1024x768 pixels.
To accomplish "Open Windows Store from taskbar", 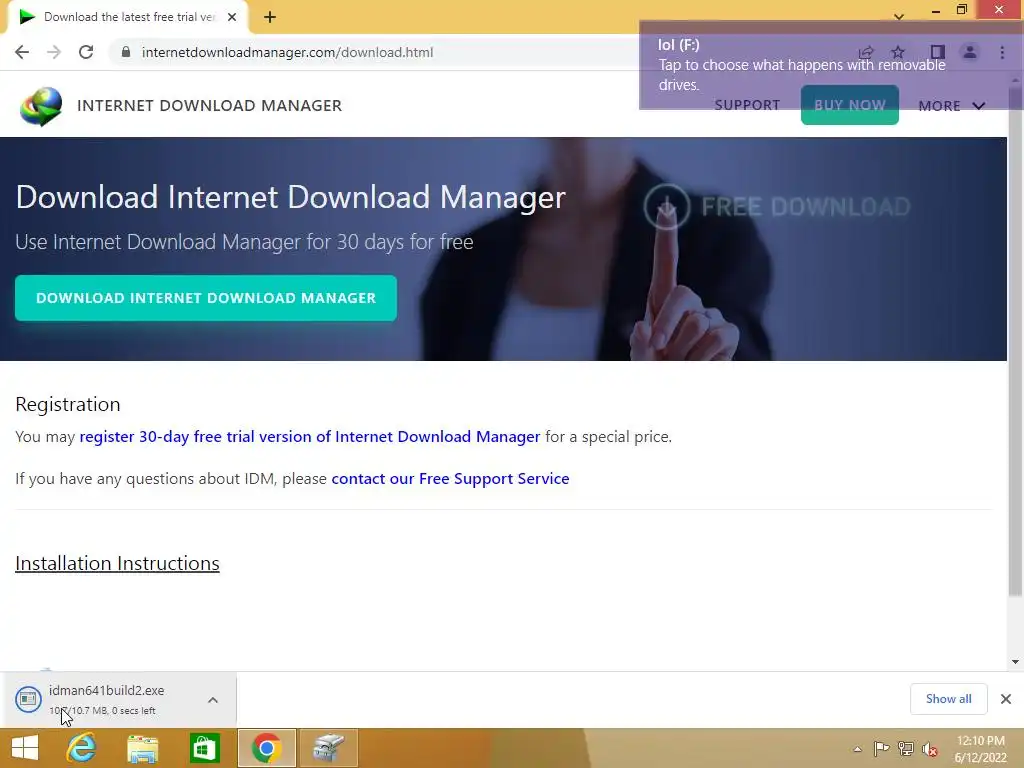I will coord(204,748).
